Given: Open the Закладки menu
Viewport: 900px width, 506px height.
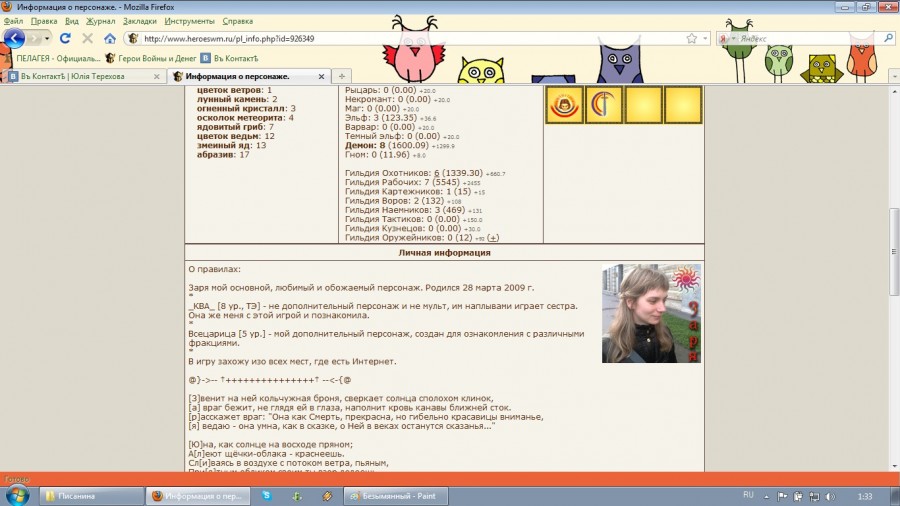Looking at the screenshot, I should click(139, 20).
